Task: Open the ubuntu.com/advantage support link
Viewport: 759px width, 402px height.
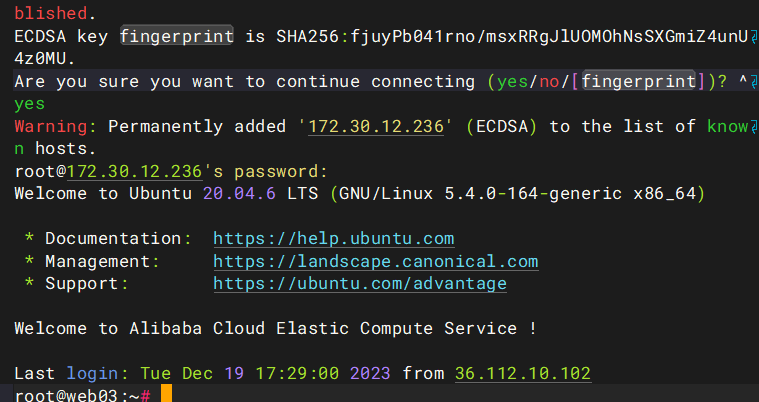Action: pyautogui.click(x=360, y=284)
